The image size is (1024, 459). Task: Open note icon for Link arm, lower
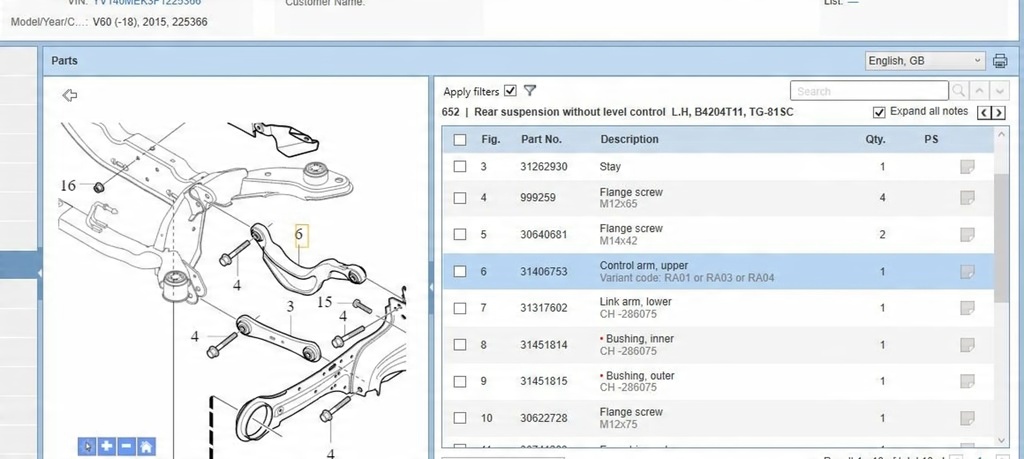[967, 308]
